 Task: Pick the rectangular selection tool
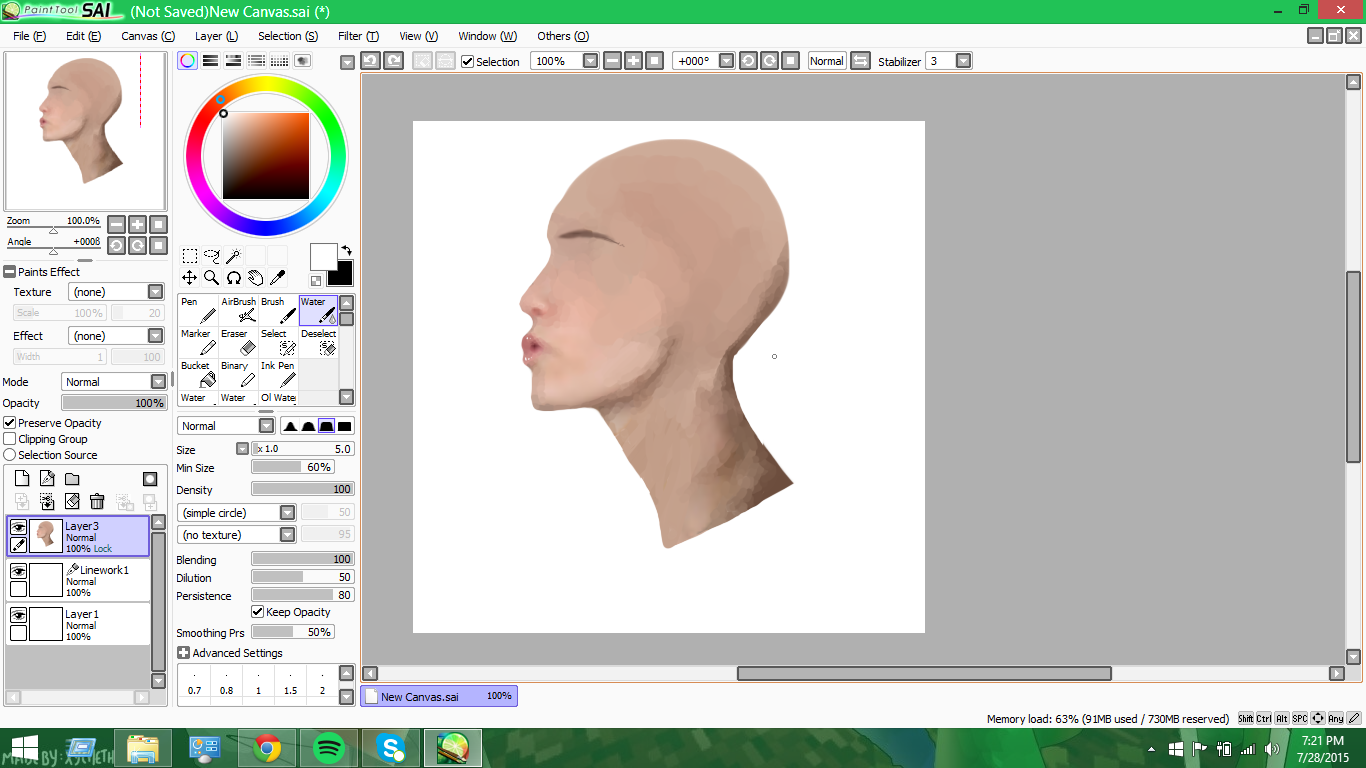pyautogui.click(x=189, y=256)
